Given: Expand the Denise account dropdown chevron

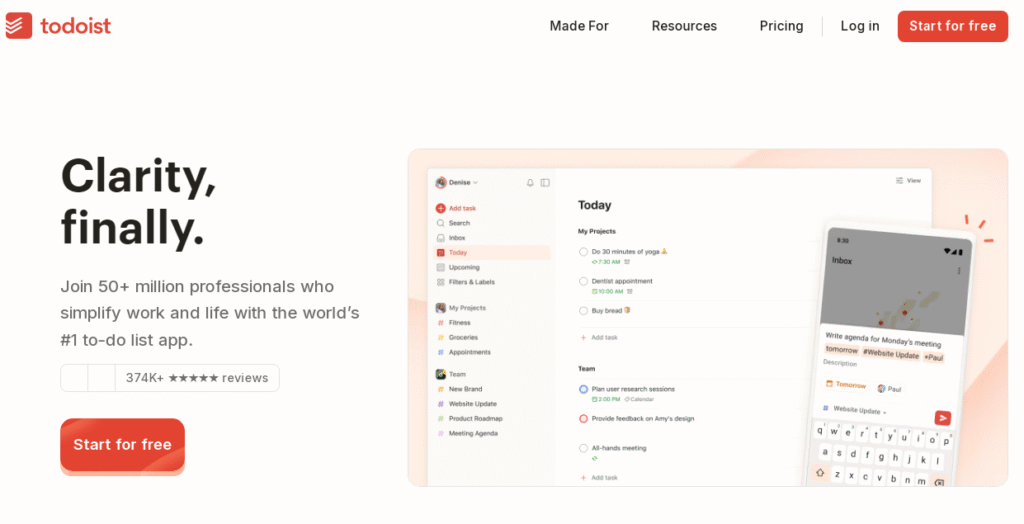Looking at the screenshot, I should (x=475, y=183).
